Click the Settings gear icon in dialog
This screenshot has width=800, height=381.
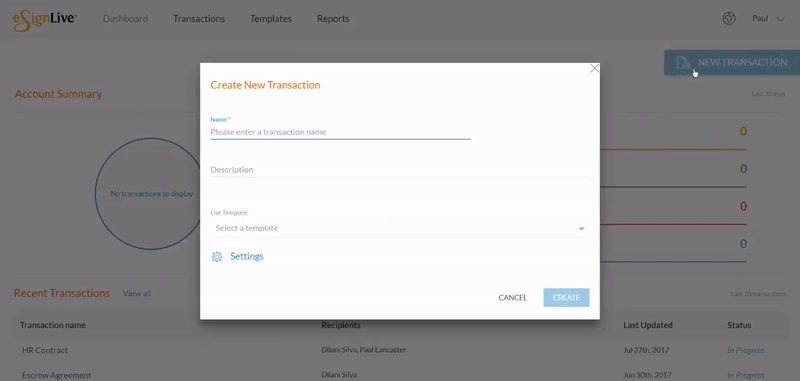(x=217, y=257)
